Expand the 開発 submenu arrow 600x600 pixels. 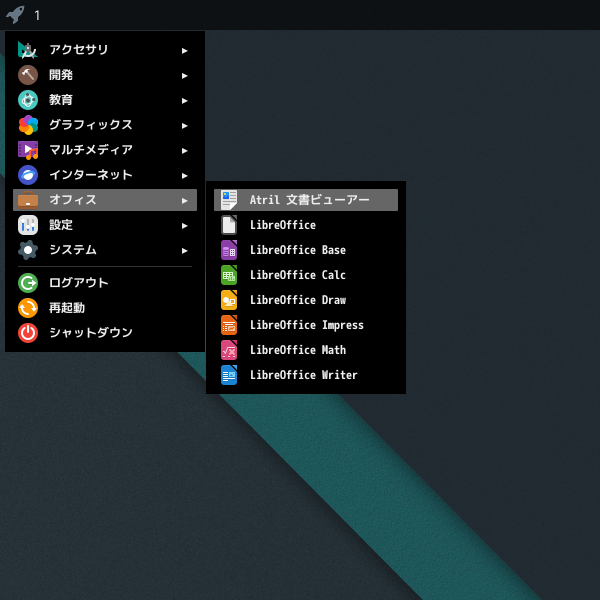184,76
